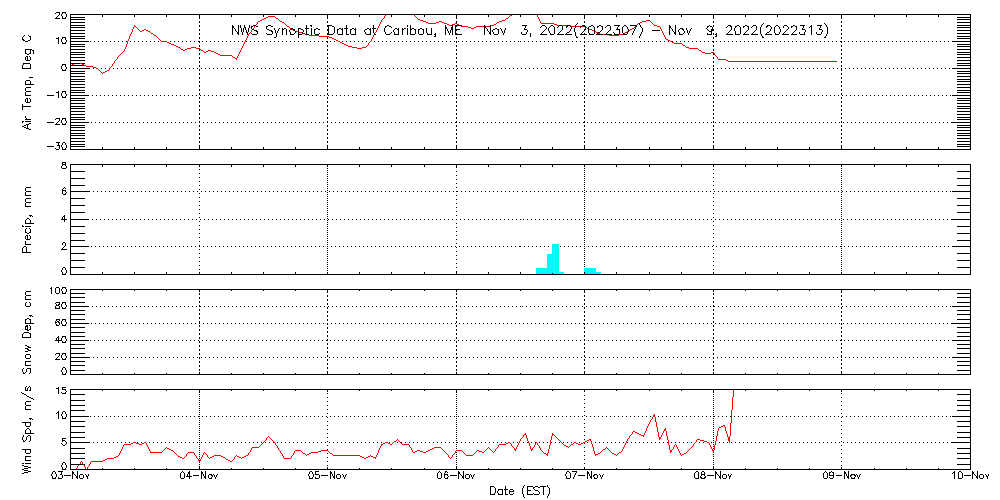
Task: Click the '15' tick on the wind speed axis
Action: click(x=62, y=390)
